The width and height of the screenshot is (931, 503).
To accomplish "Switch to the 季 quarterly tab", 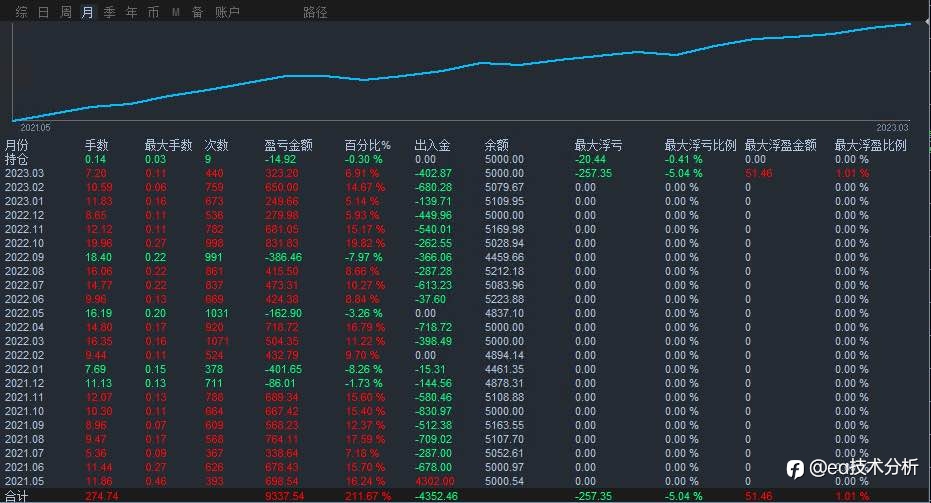I will pos(109,12).
